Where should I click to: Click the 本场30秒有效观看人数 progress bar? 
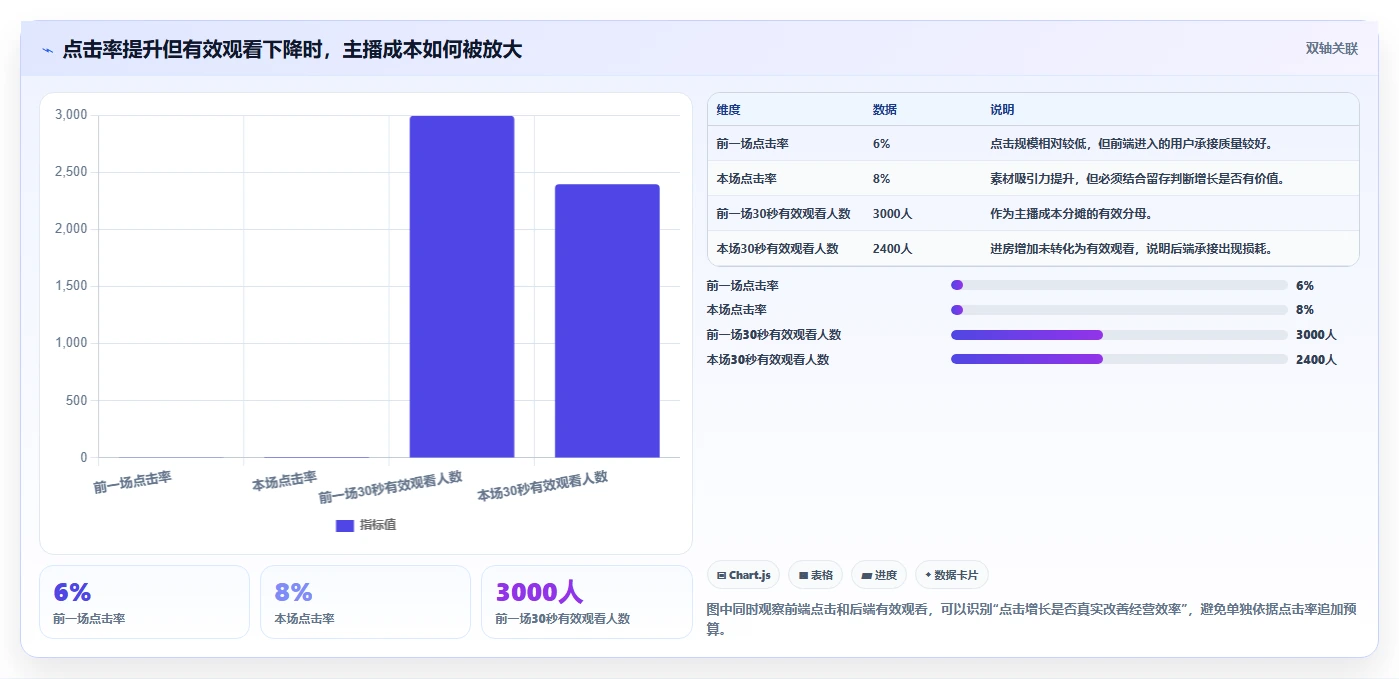[1119, 359]
